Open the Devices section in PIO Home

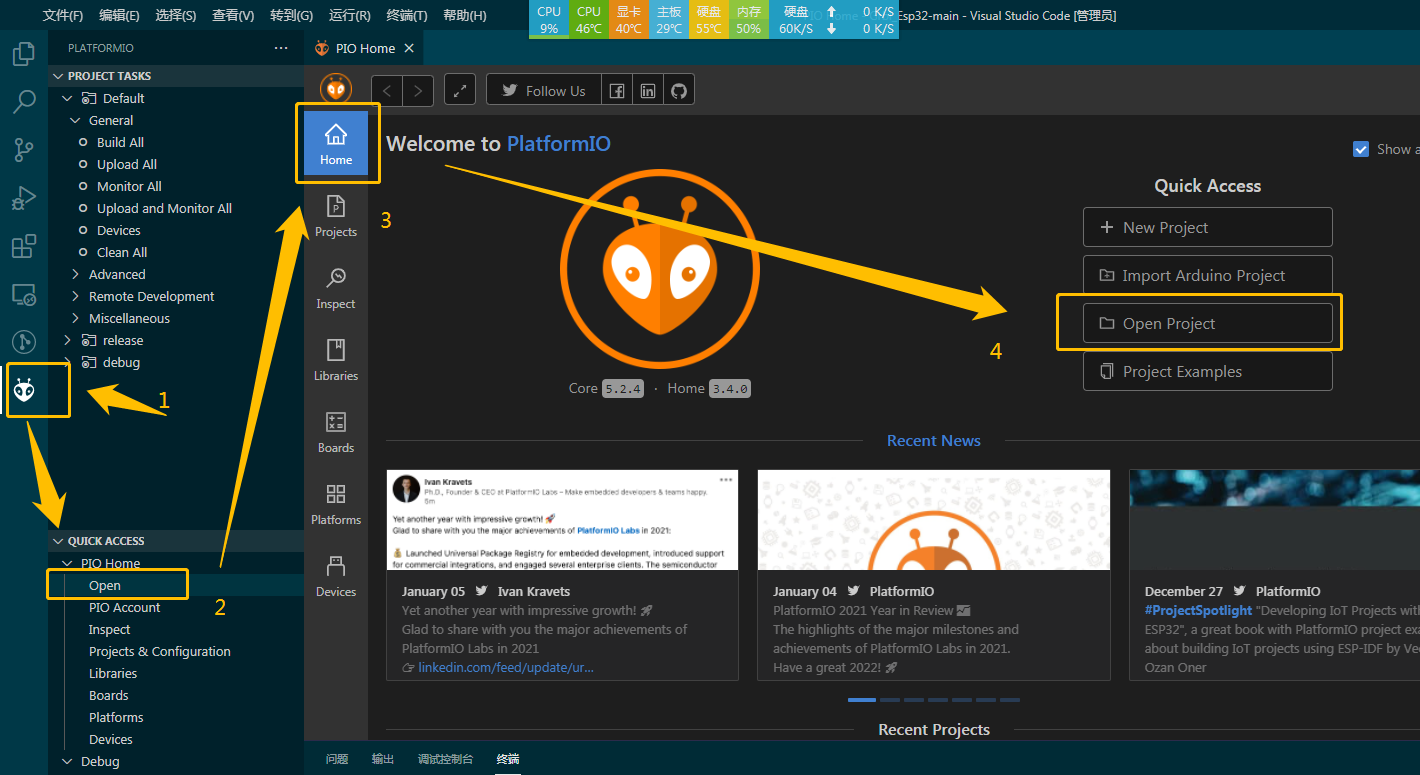336,576
